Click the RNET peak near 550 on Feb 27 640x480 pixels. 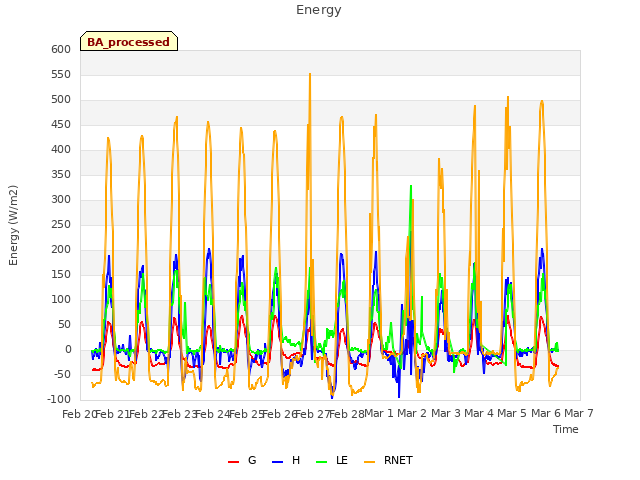(310, 74)
